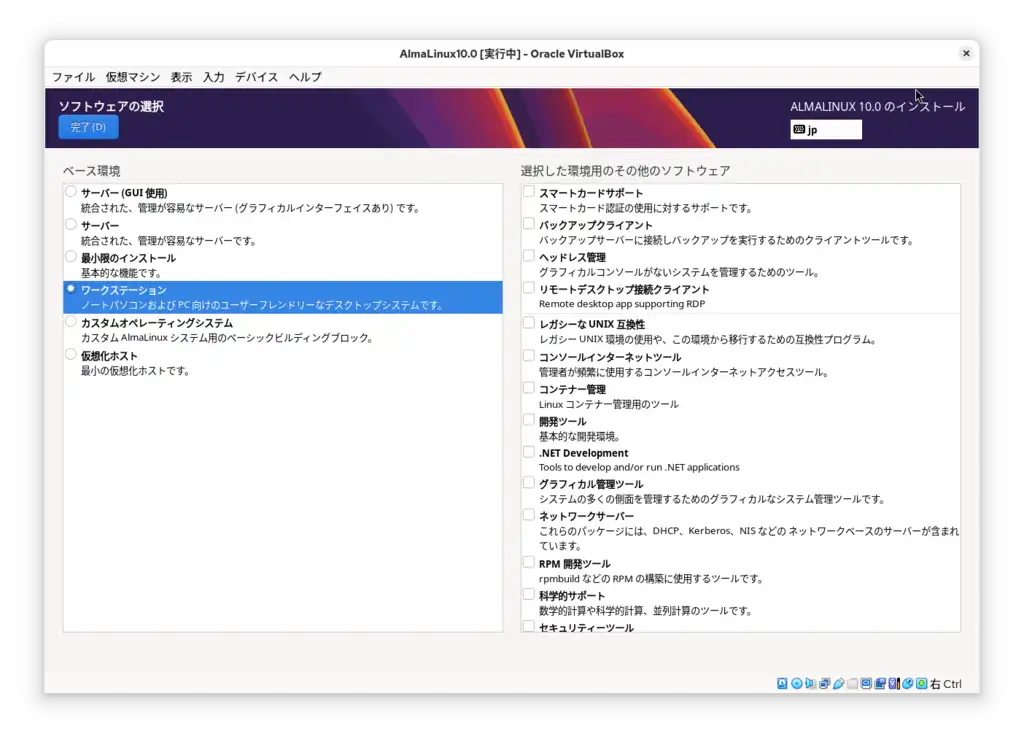1024x742 pixels.
Task: Click the mouse integration icon in status bar
Action: point(906,684)
